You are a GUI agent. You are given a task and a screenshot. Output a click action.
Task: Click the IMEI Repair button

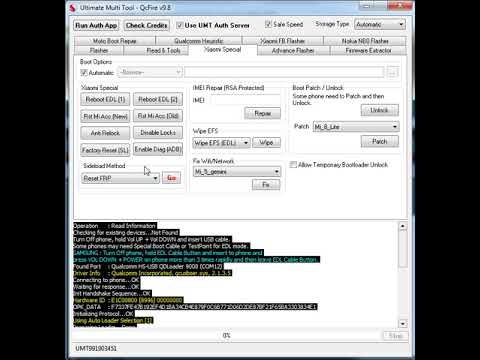click(263, 113)
